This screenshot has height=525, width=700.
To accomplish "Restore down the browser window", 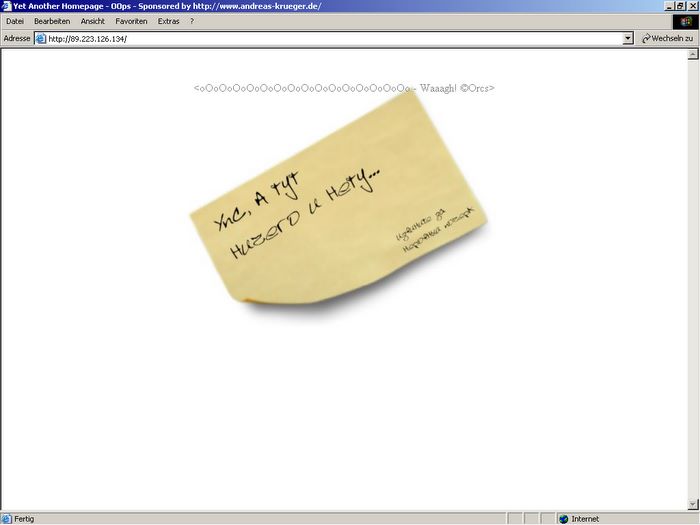I will click(679, 6).
